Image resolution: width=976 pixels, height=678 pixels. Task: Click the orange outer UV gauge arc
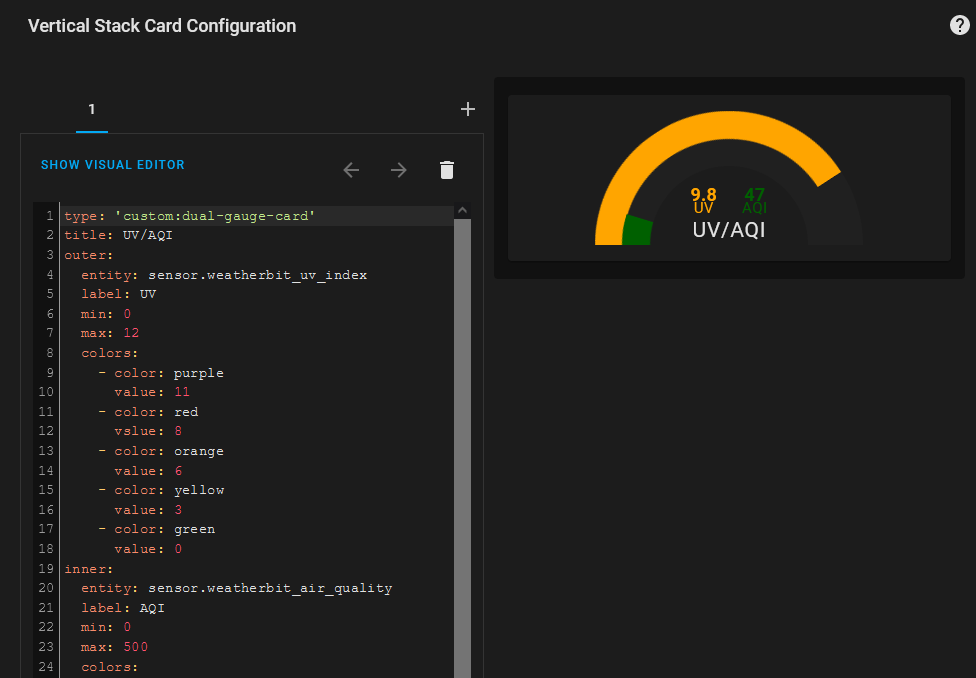[700, 133]
